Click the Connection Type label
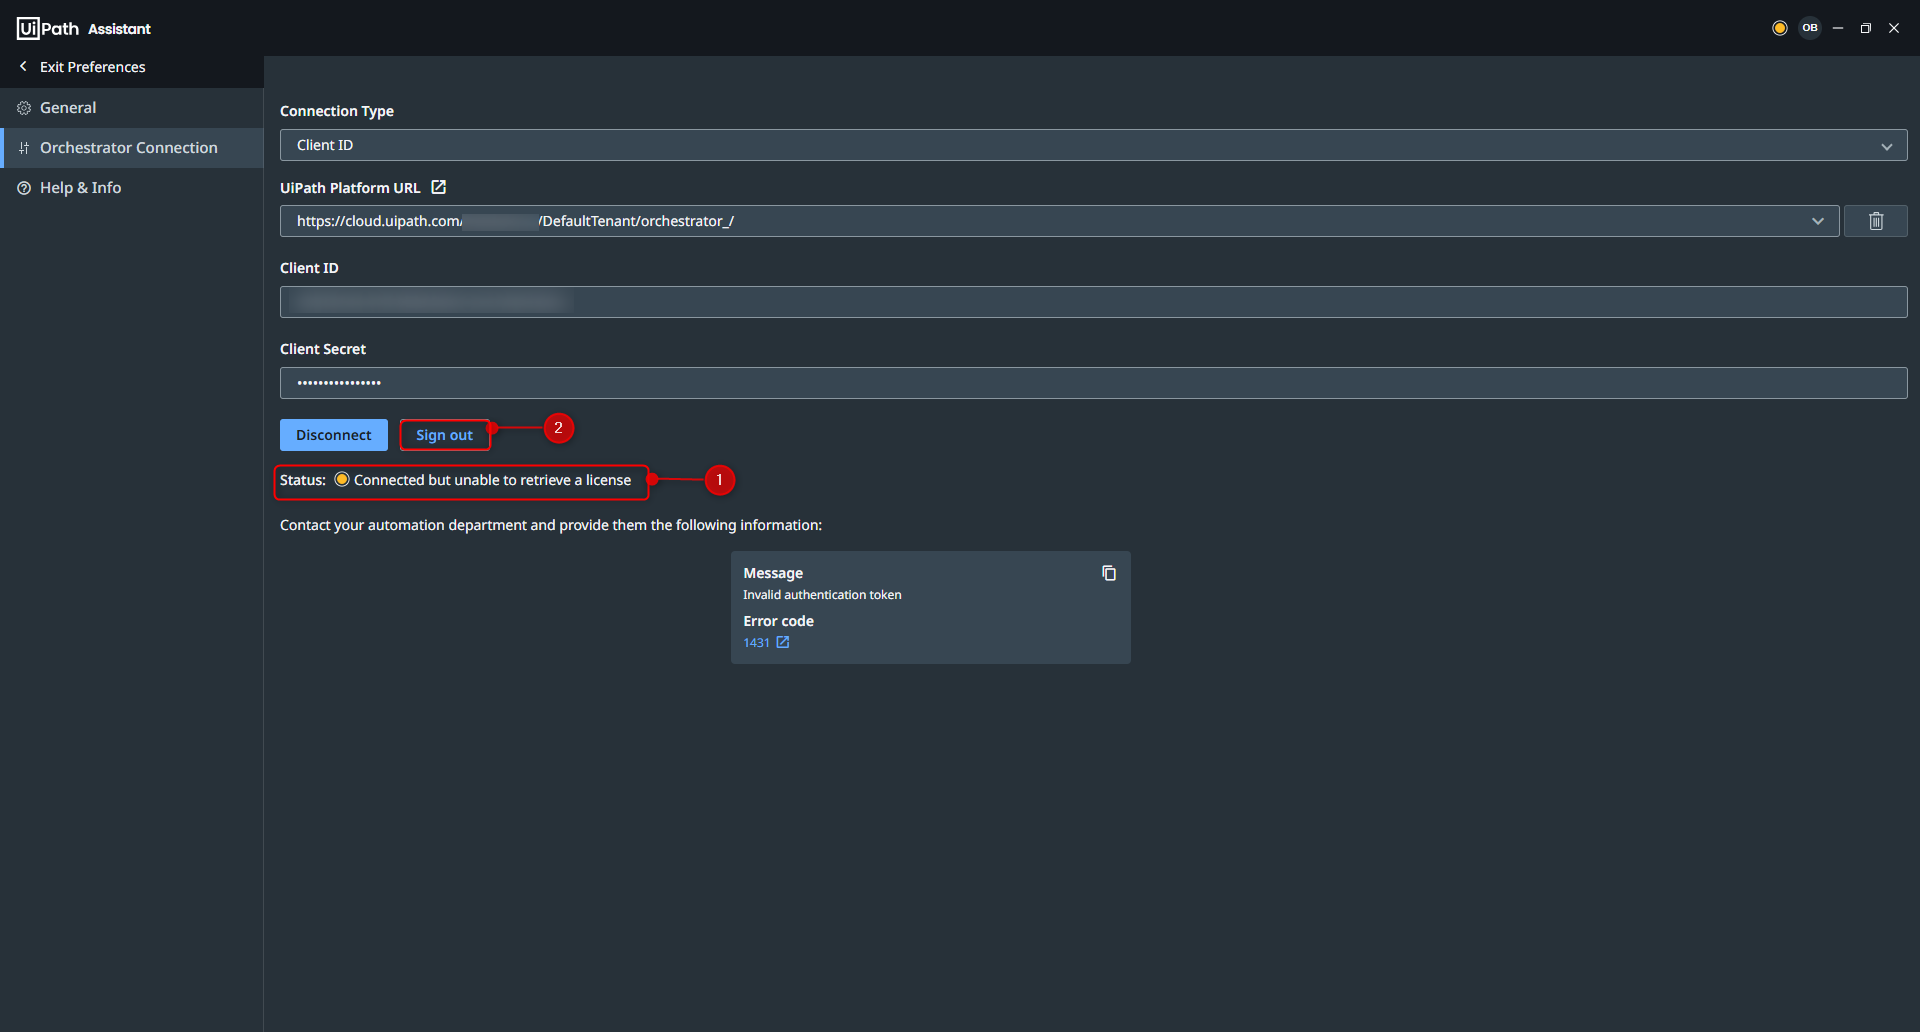Screen dimensions: 1920x1032 pos(337,111)
